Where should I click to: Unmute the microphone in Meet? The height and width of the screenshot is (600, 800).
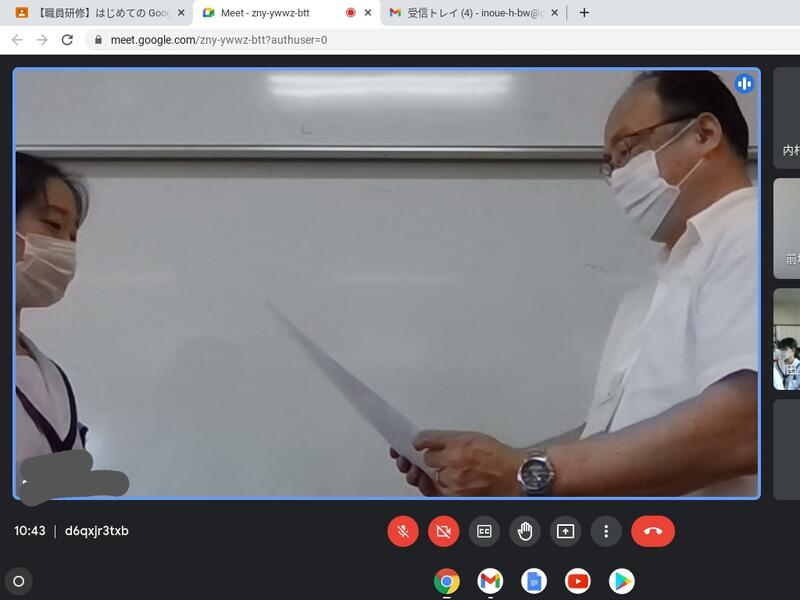point(403,531)
